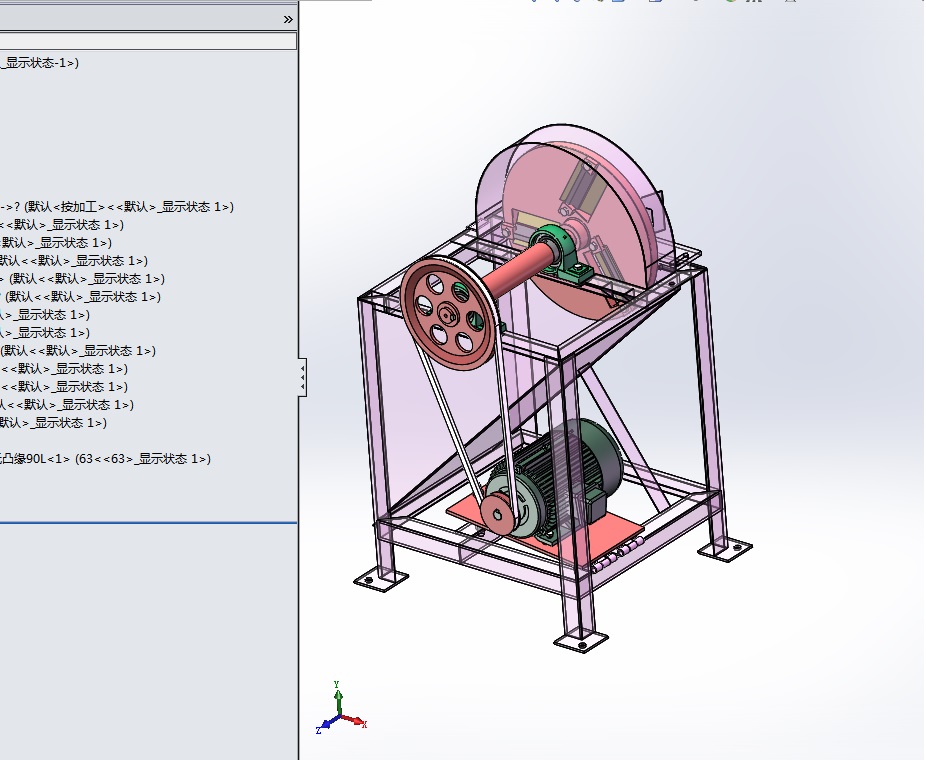
Task: Select the tree row ending '显示状态-1>)'
Action: click(40, 63)
